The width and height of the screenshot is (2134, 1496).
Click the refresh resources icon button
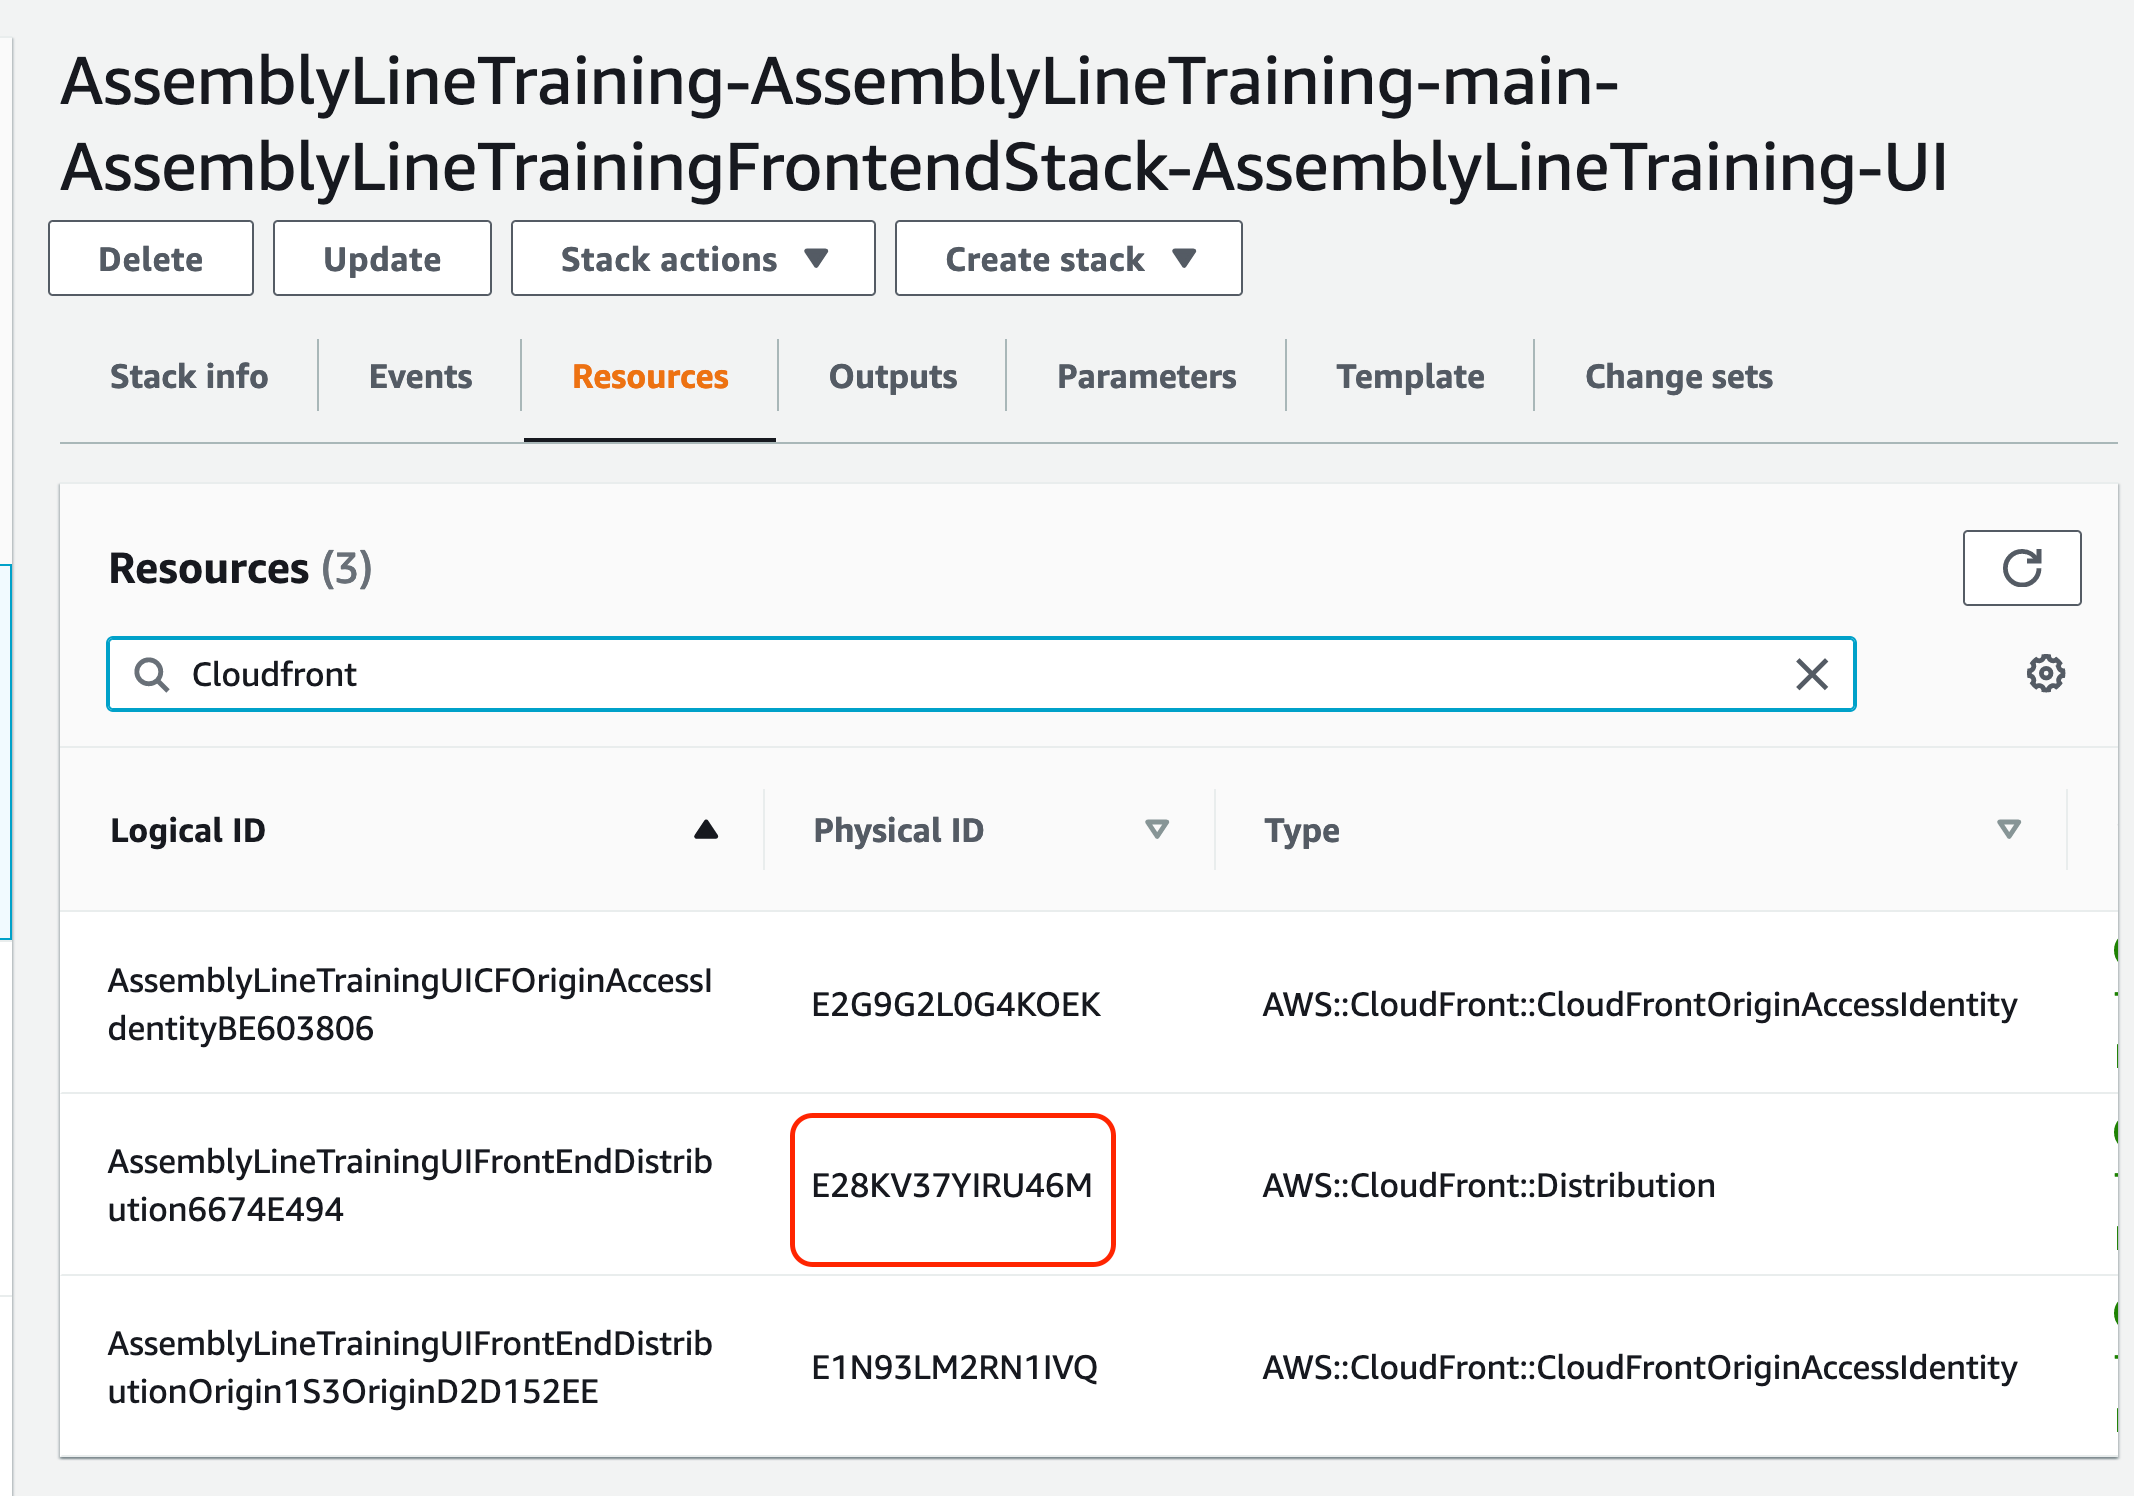[x=2021, y=568]
